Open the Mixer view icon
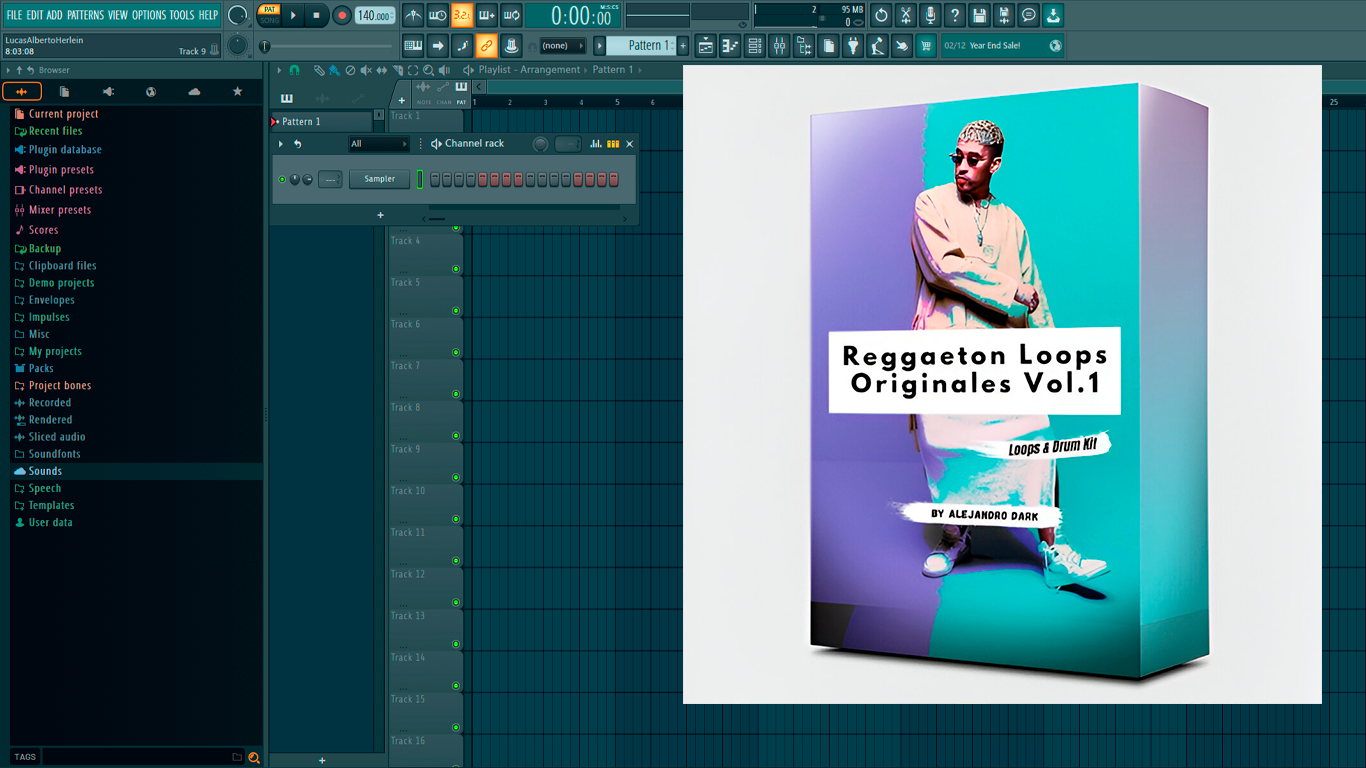Image resolution: width=1366 pixels, height=768 pixels. 779,46
